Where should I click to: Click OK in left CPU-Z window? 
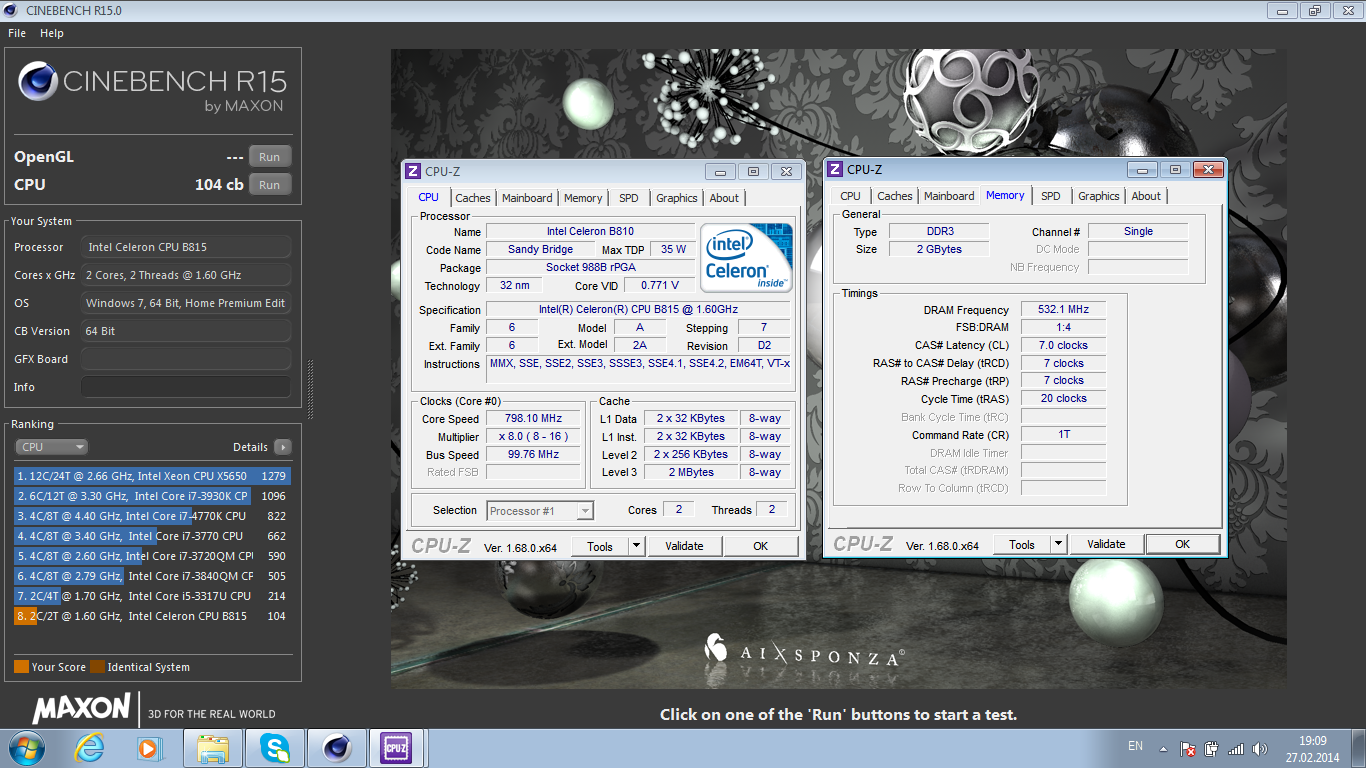pyautogui.click(x=761, y=546)
